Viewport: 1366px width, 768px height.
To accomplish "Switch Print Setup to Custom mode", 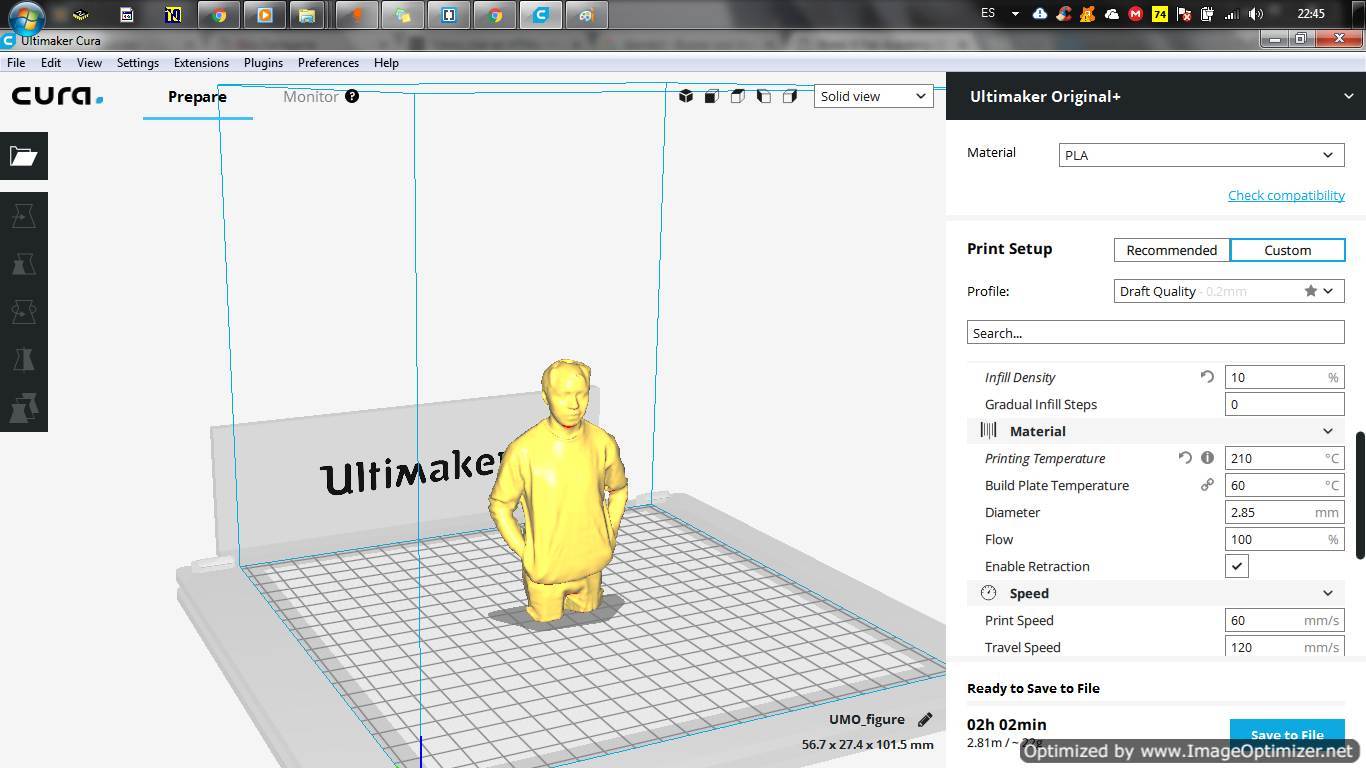I will point(1287,250).
